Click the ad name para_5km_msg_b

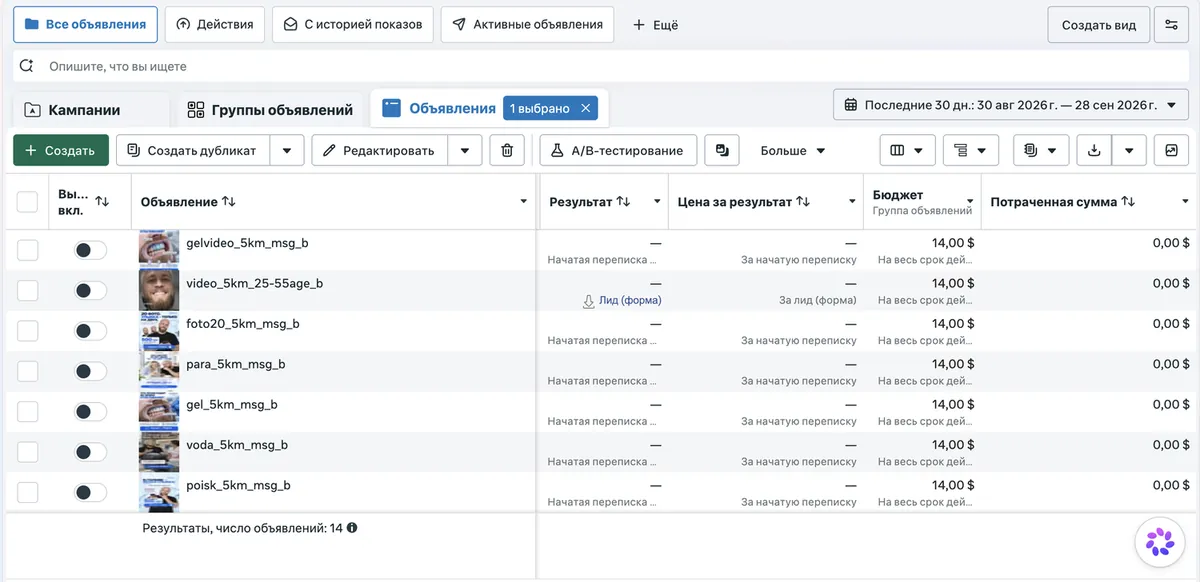pos(236,364)
